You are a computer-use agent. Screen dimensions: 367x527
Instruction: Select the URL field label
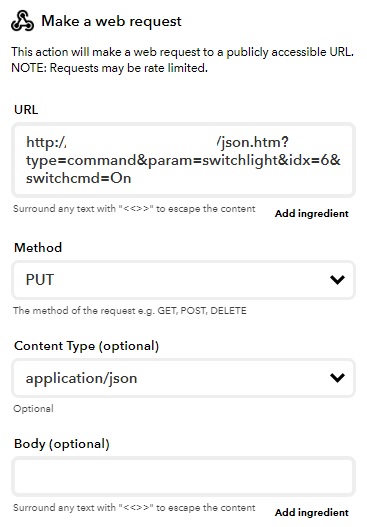coord(26,110)
